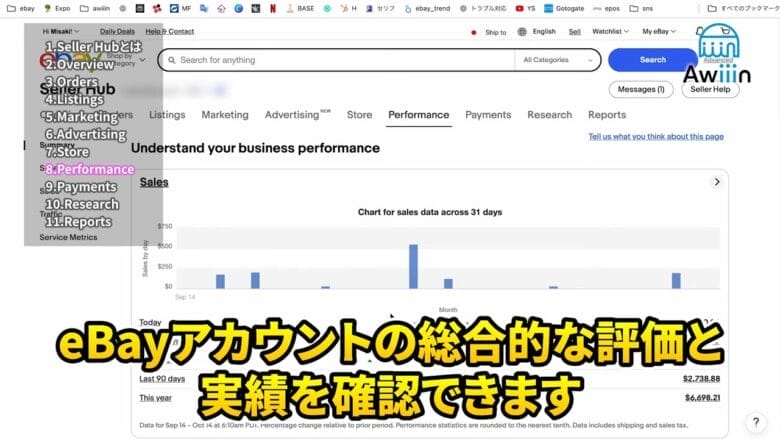Open the Gotogate bookmark
This screenshot has width=780, height=439.
pyautogui.click(x=563, y=8)
